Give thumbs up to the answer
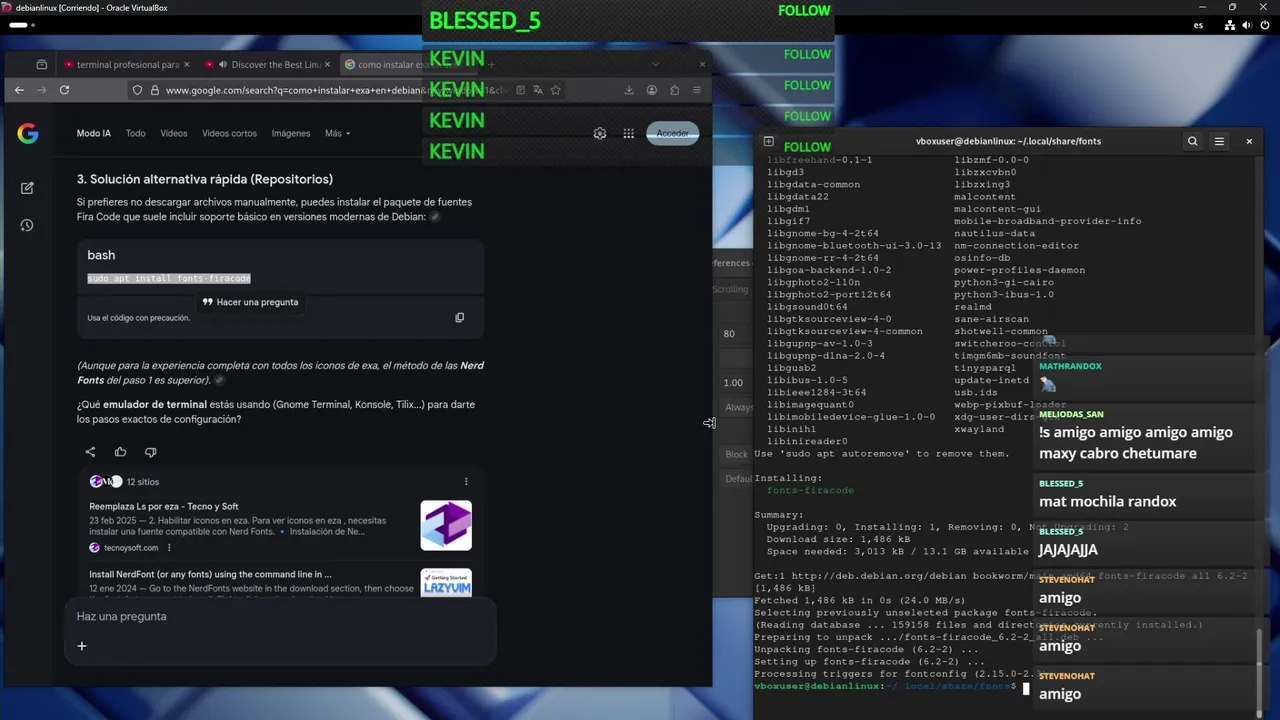This screenshot has width=1280, height=720. click(120, 452)
